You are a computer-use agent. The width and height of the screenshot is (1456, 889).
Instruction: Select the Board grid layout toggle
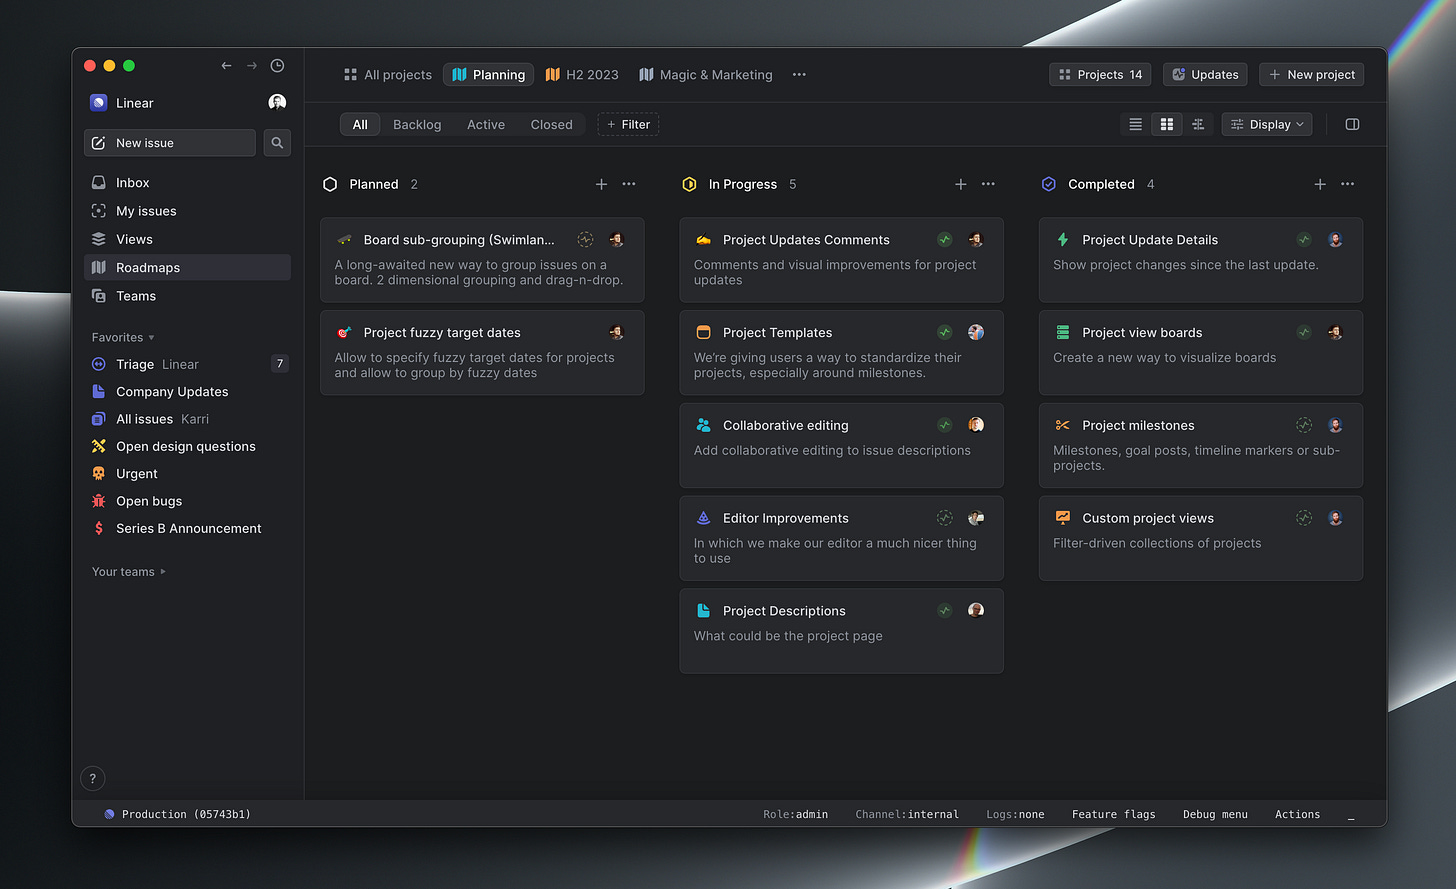1167,125
